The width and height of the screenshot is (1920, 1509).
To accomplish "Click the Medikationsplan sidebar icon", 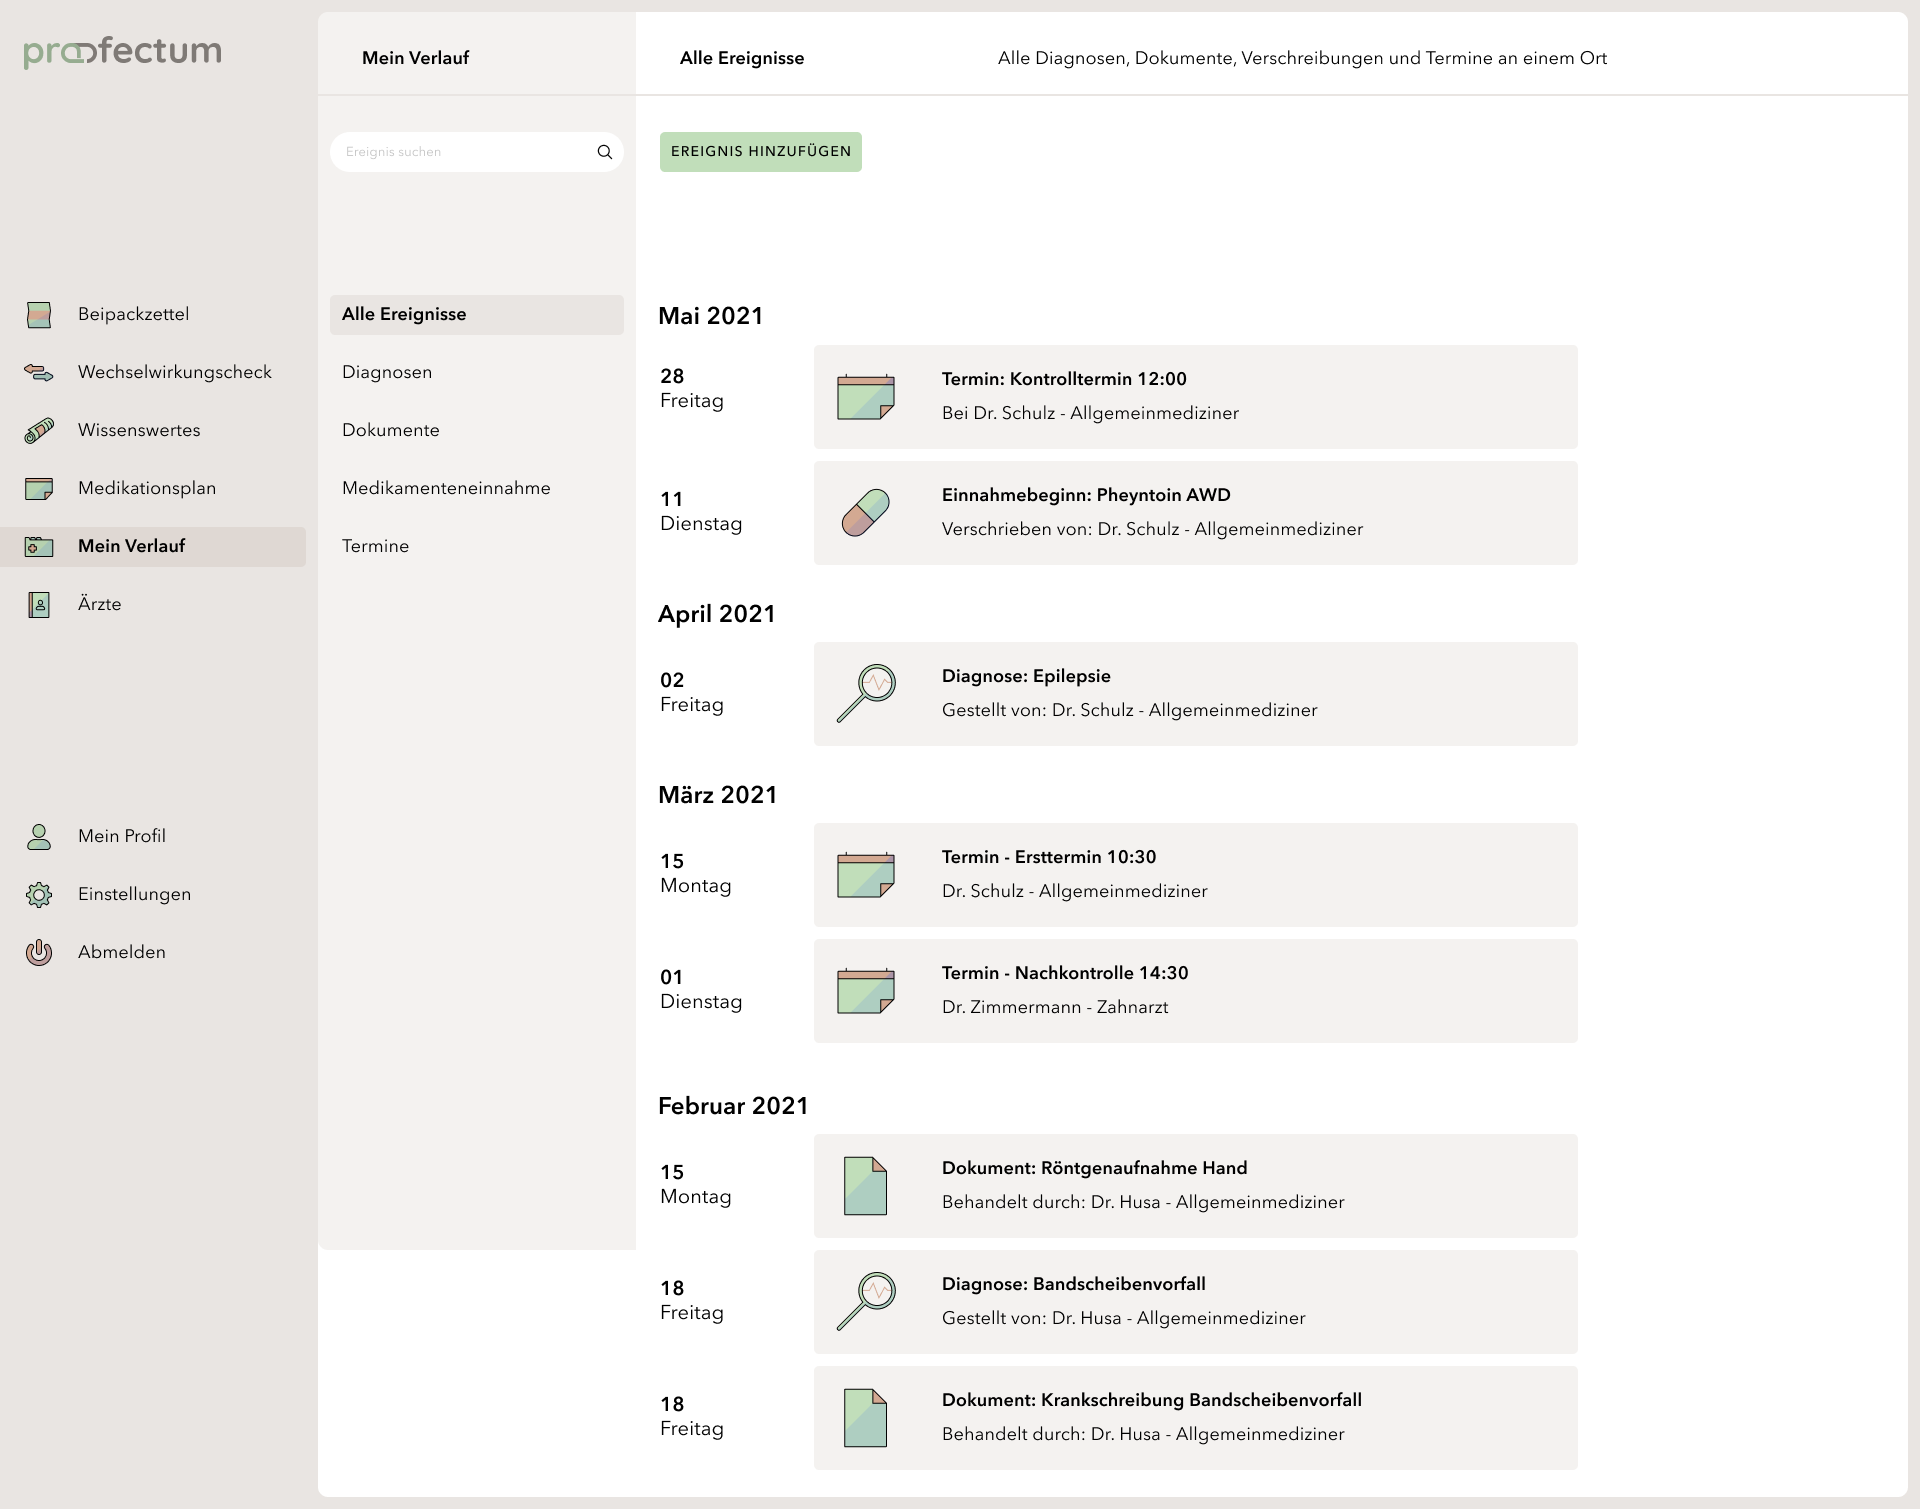I will coord(39,489).
